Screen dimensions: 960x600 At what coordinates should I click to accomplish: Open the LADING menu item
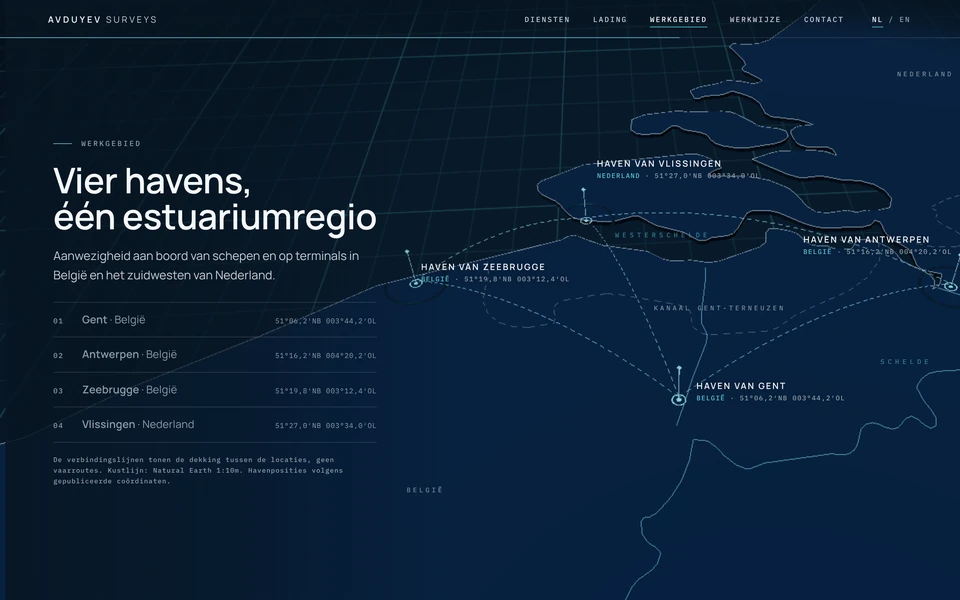610,20
